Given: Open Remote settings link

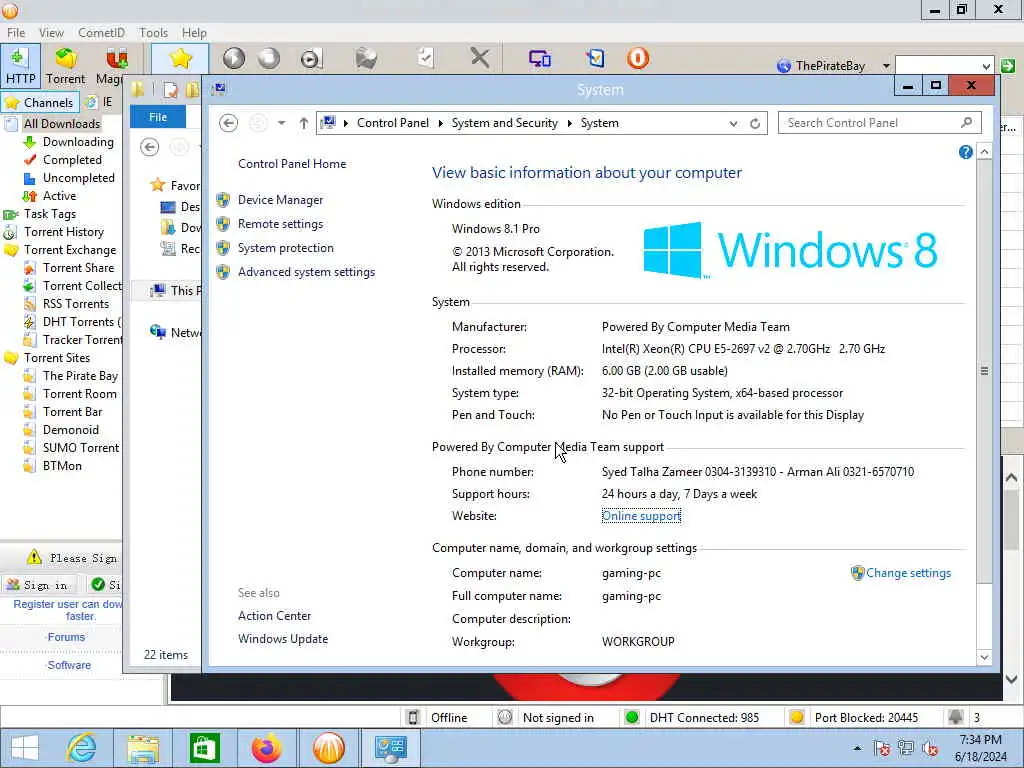Looking at the screenshot, I should [x=280, y=224].
